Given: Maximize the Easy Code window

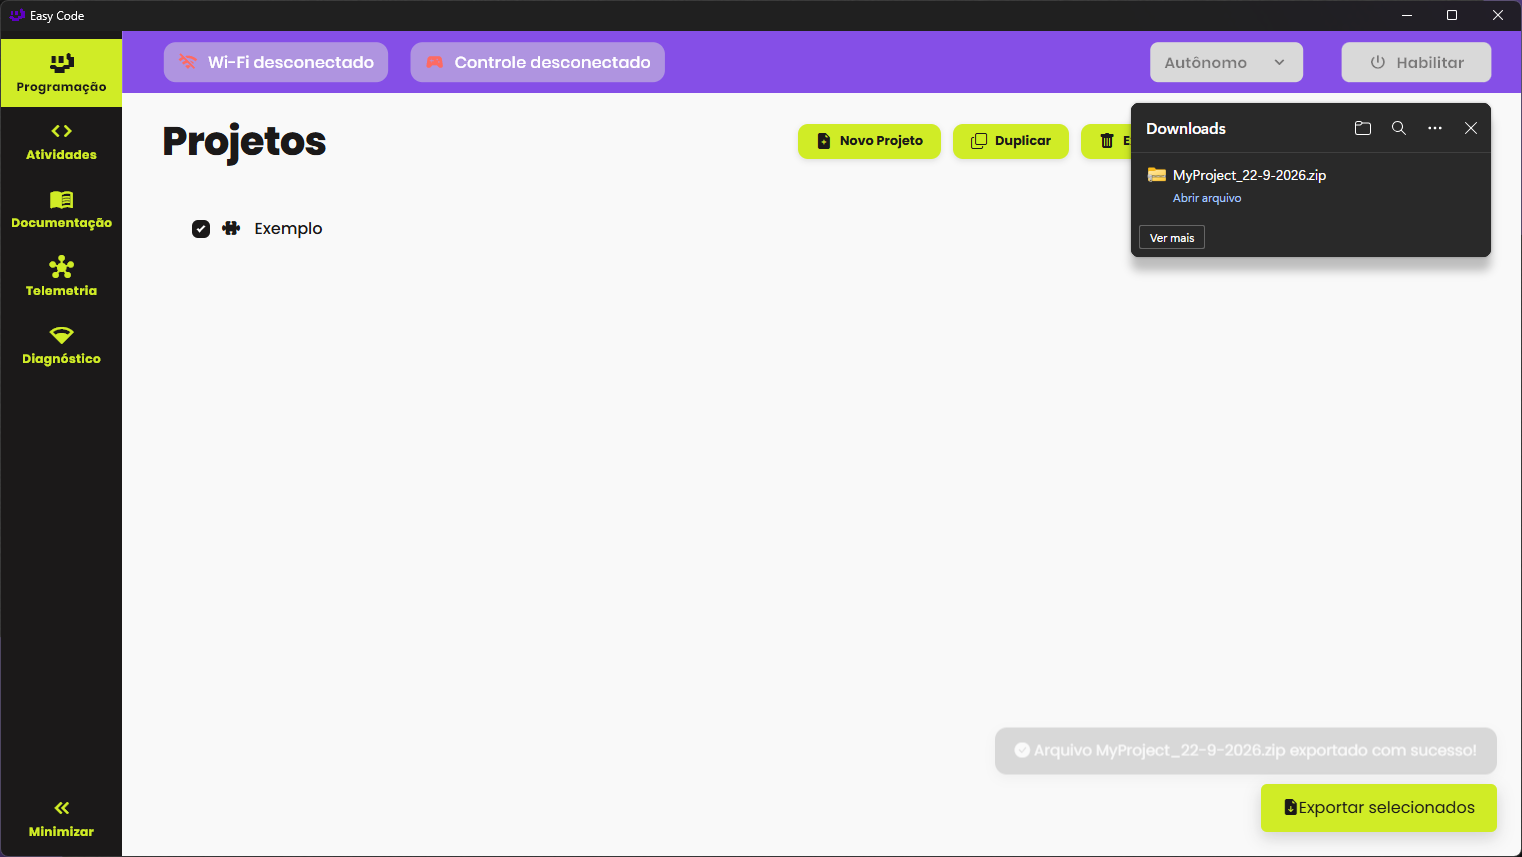Looking at the screenshot, I should click(x=1452, y=15).
